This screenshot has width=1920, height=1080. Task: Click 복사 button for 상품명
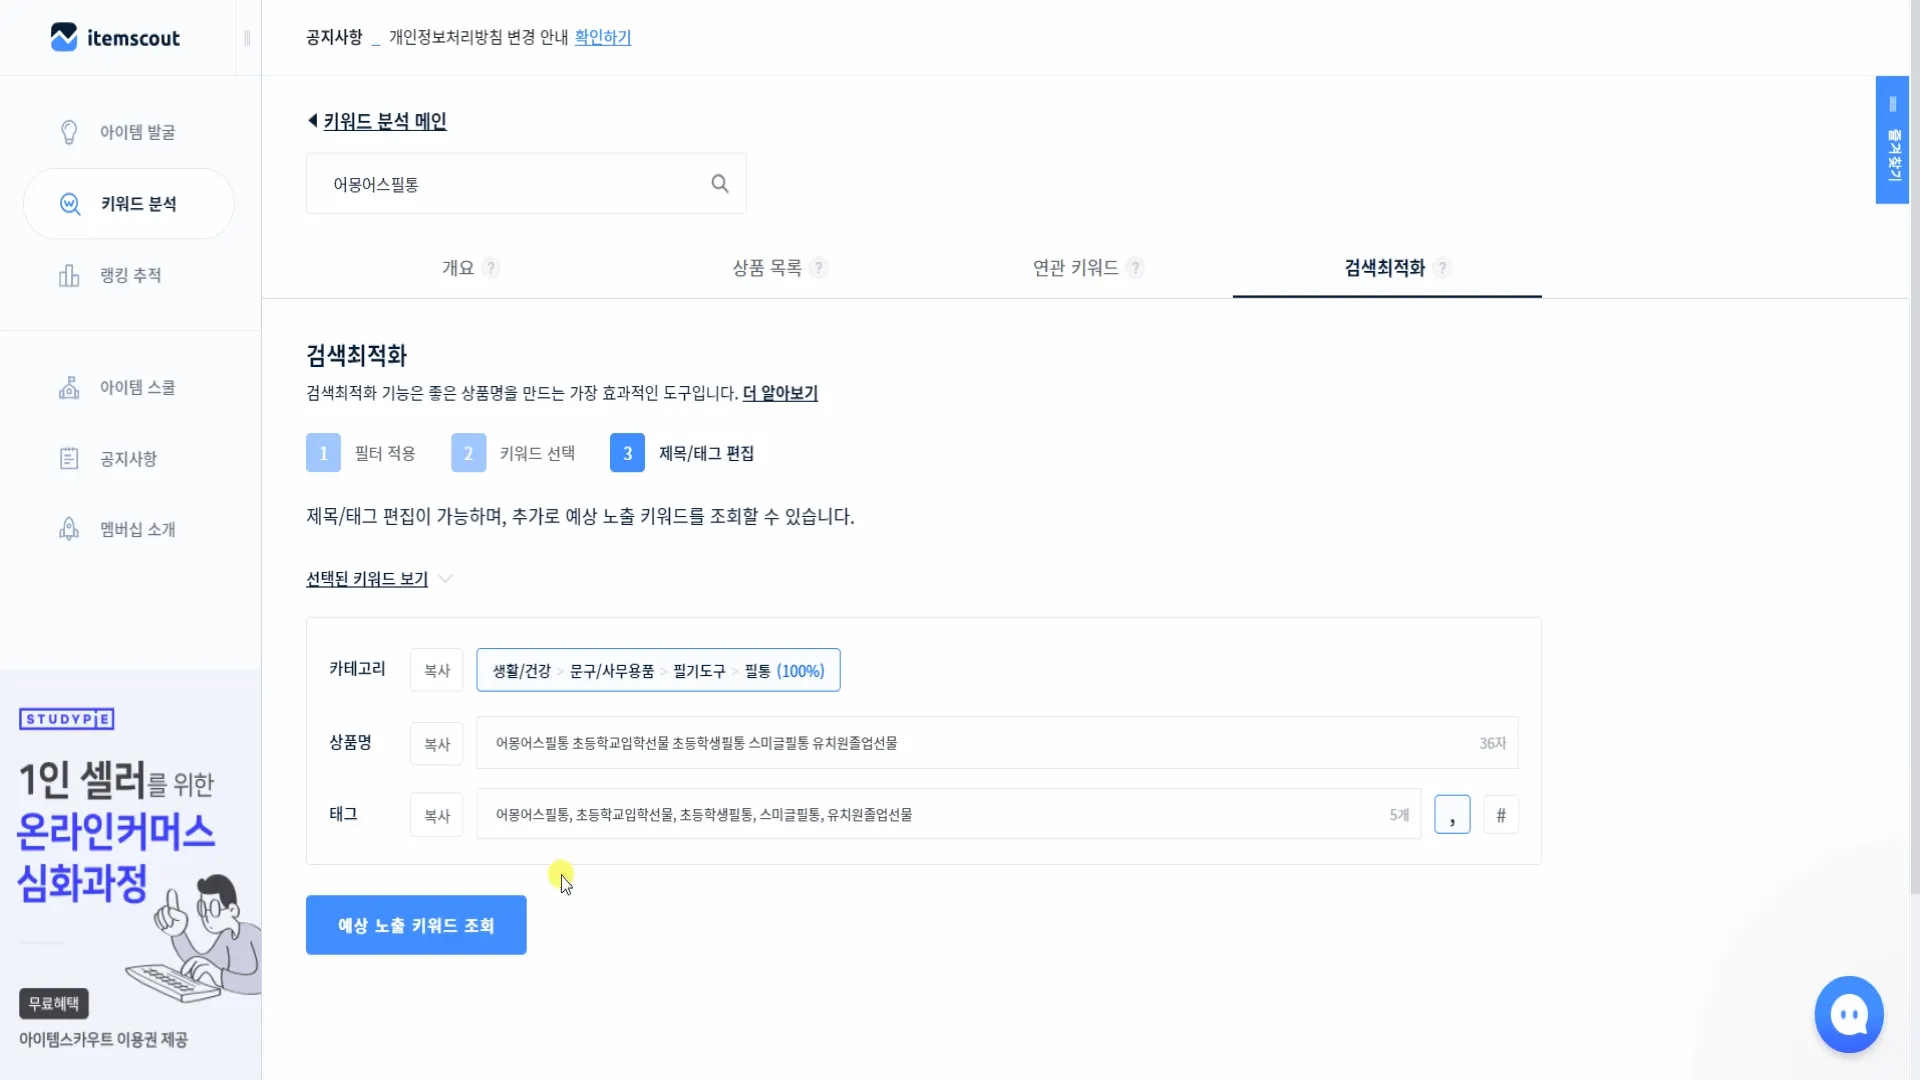437,744
